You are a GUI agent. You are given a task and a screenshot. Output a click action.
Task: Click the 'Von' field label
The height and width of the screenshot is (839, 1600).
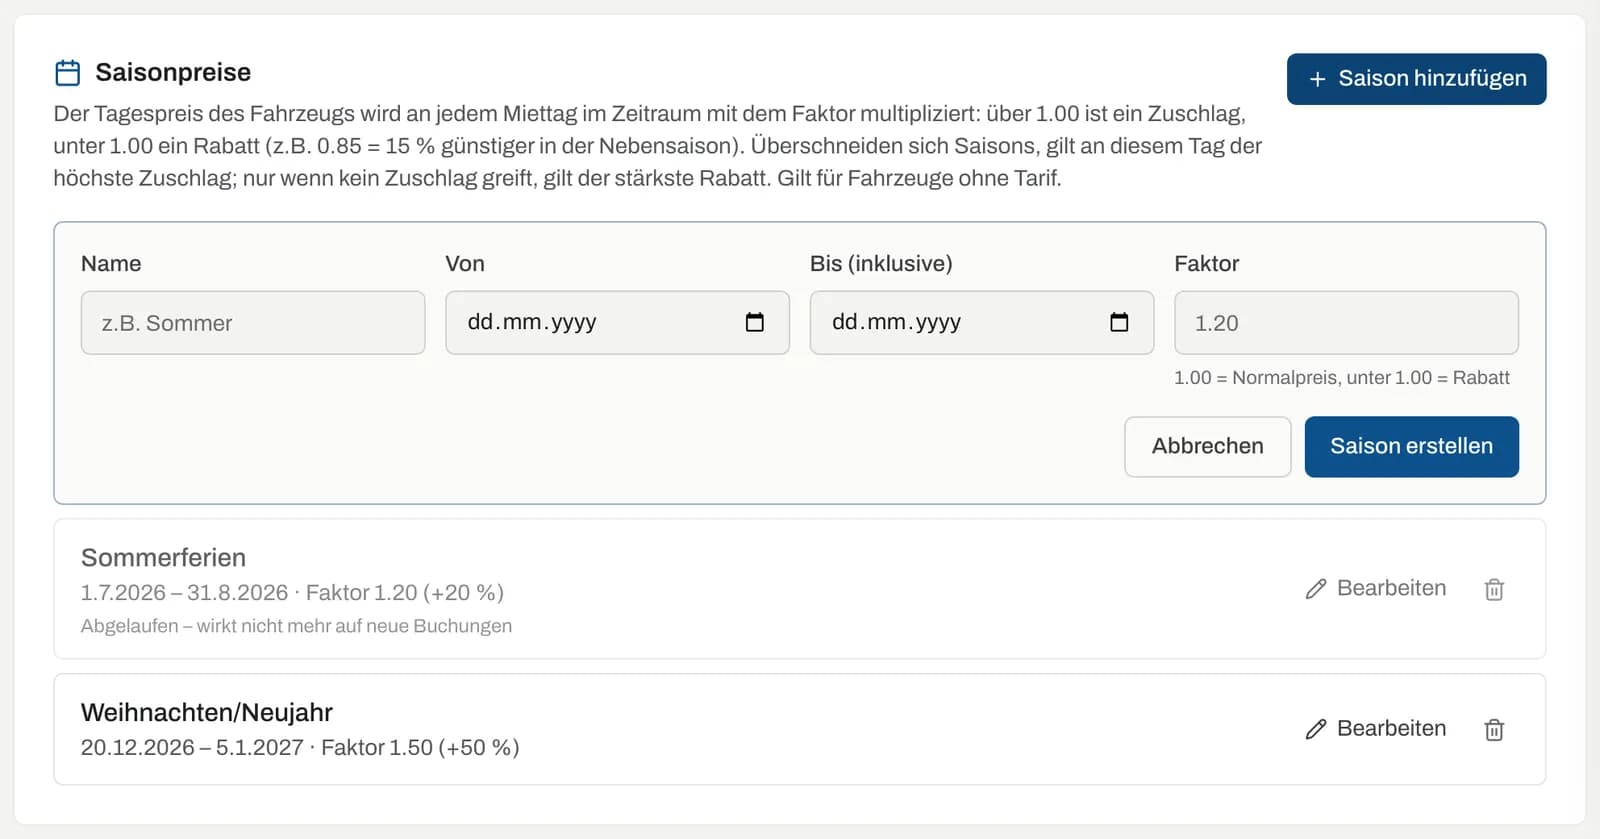click(x=465, y=263)
